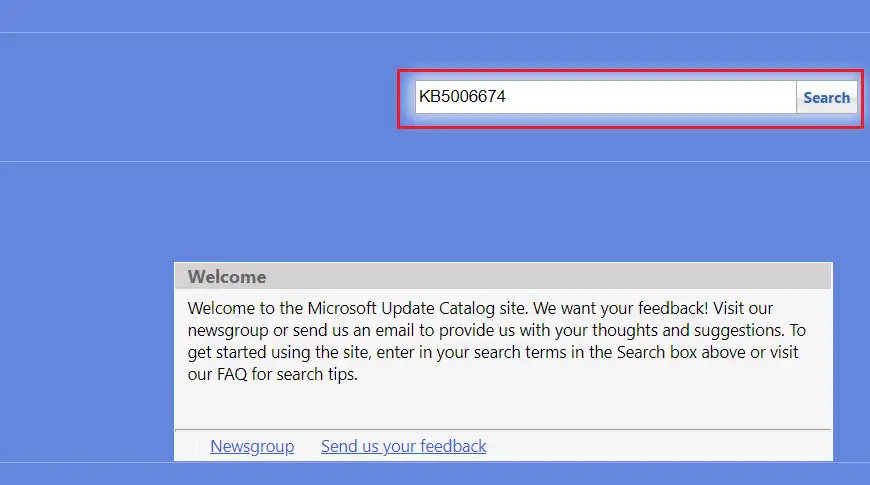Click the welcome line starting with get started

[x=493, y=352]
